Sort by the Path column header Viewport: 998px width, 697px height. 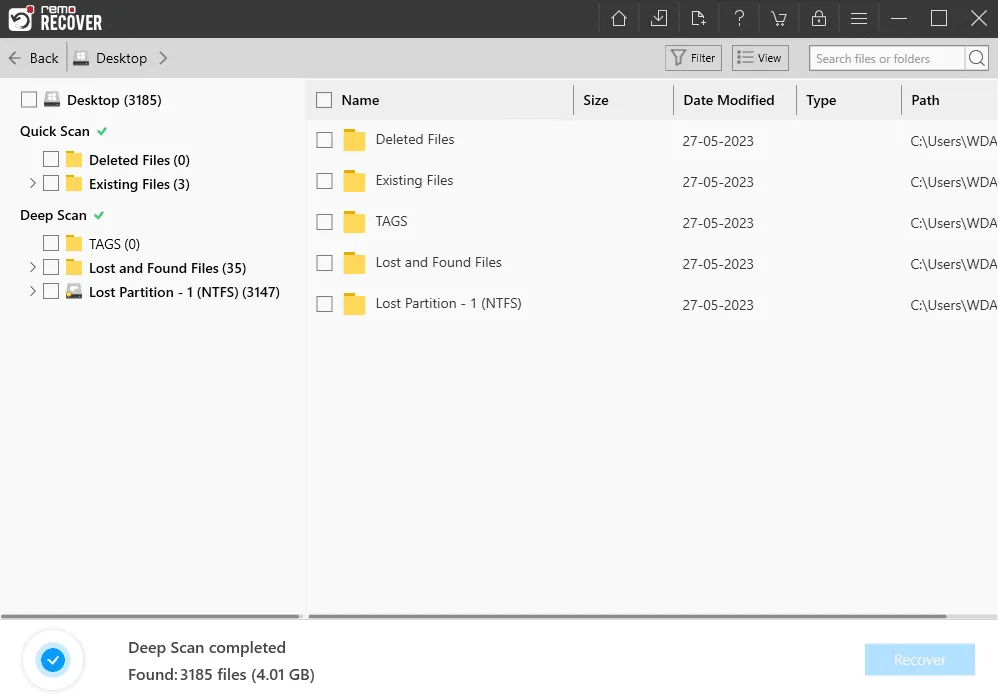tap(925, 100)
